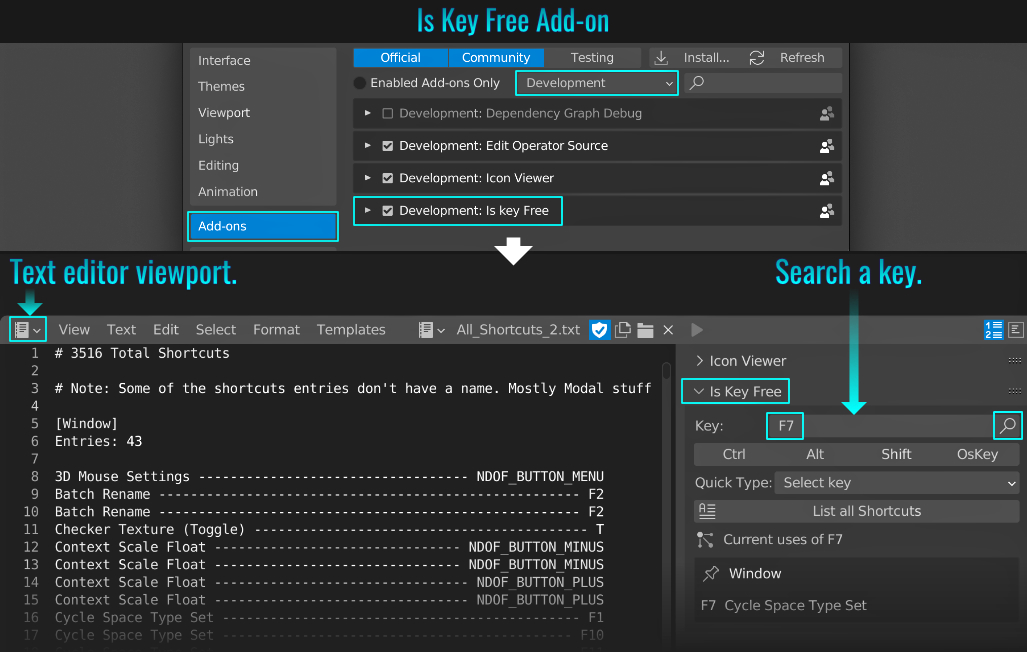Viewport: 1027px width, 652px height.
Task: Uncheck the Is key Free add-on
Action: click(388, 211)
